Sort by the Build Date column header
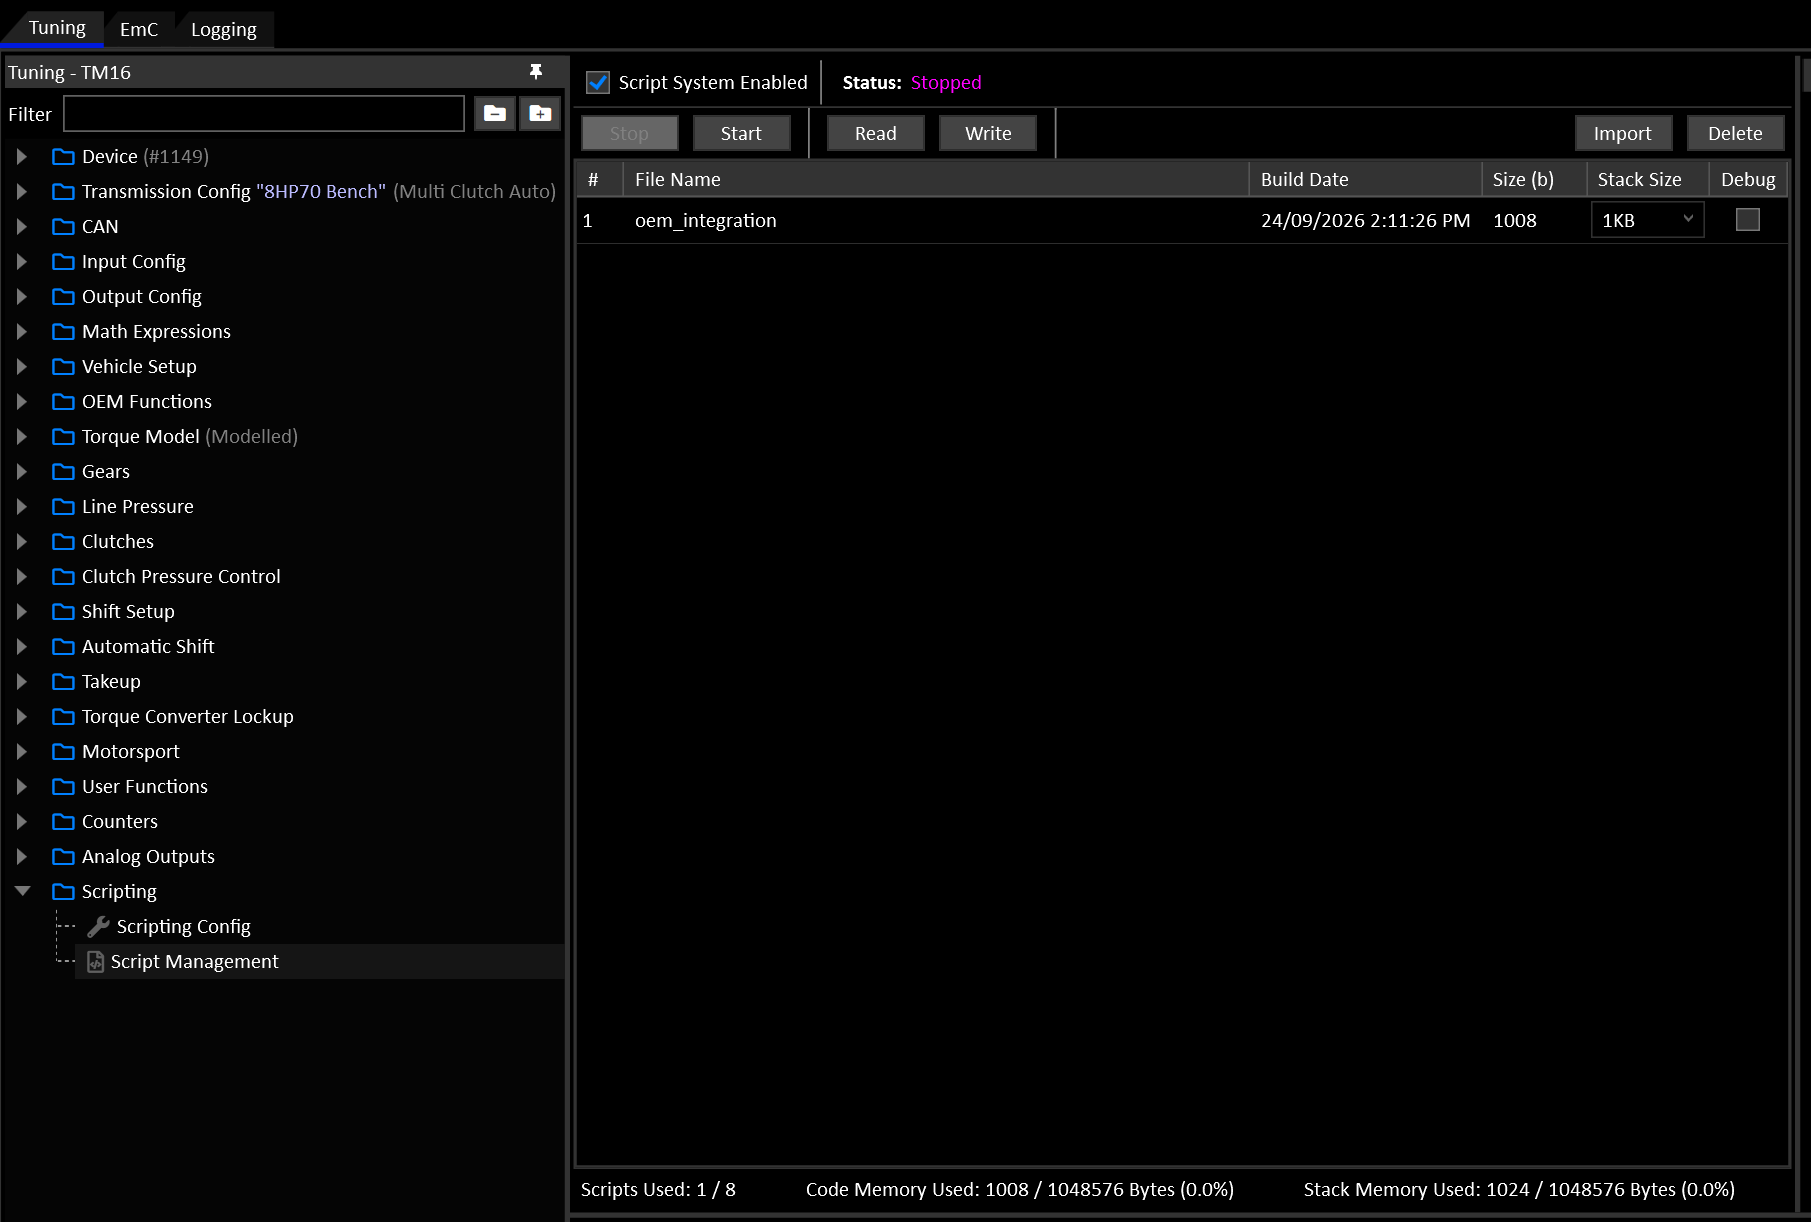 [1365, 179]
